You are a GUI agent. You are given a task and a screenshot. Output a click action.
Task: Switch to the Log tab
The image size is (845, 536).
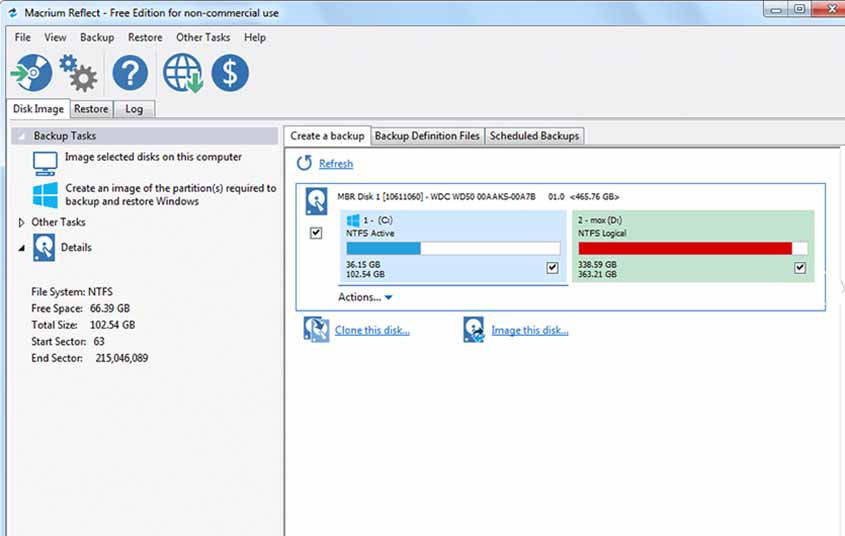[x=134, y=109]
